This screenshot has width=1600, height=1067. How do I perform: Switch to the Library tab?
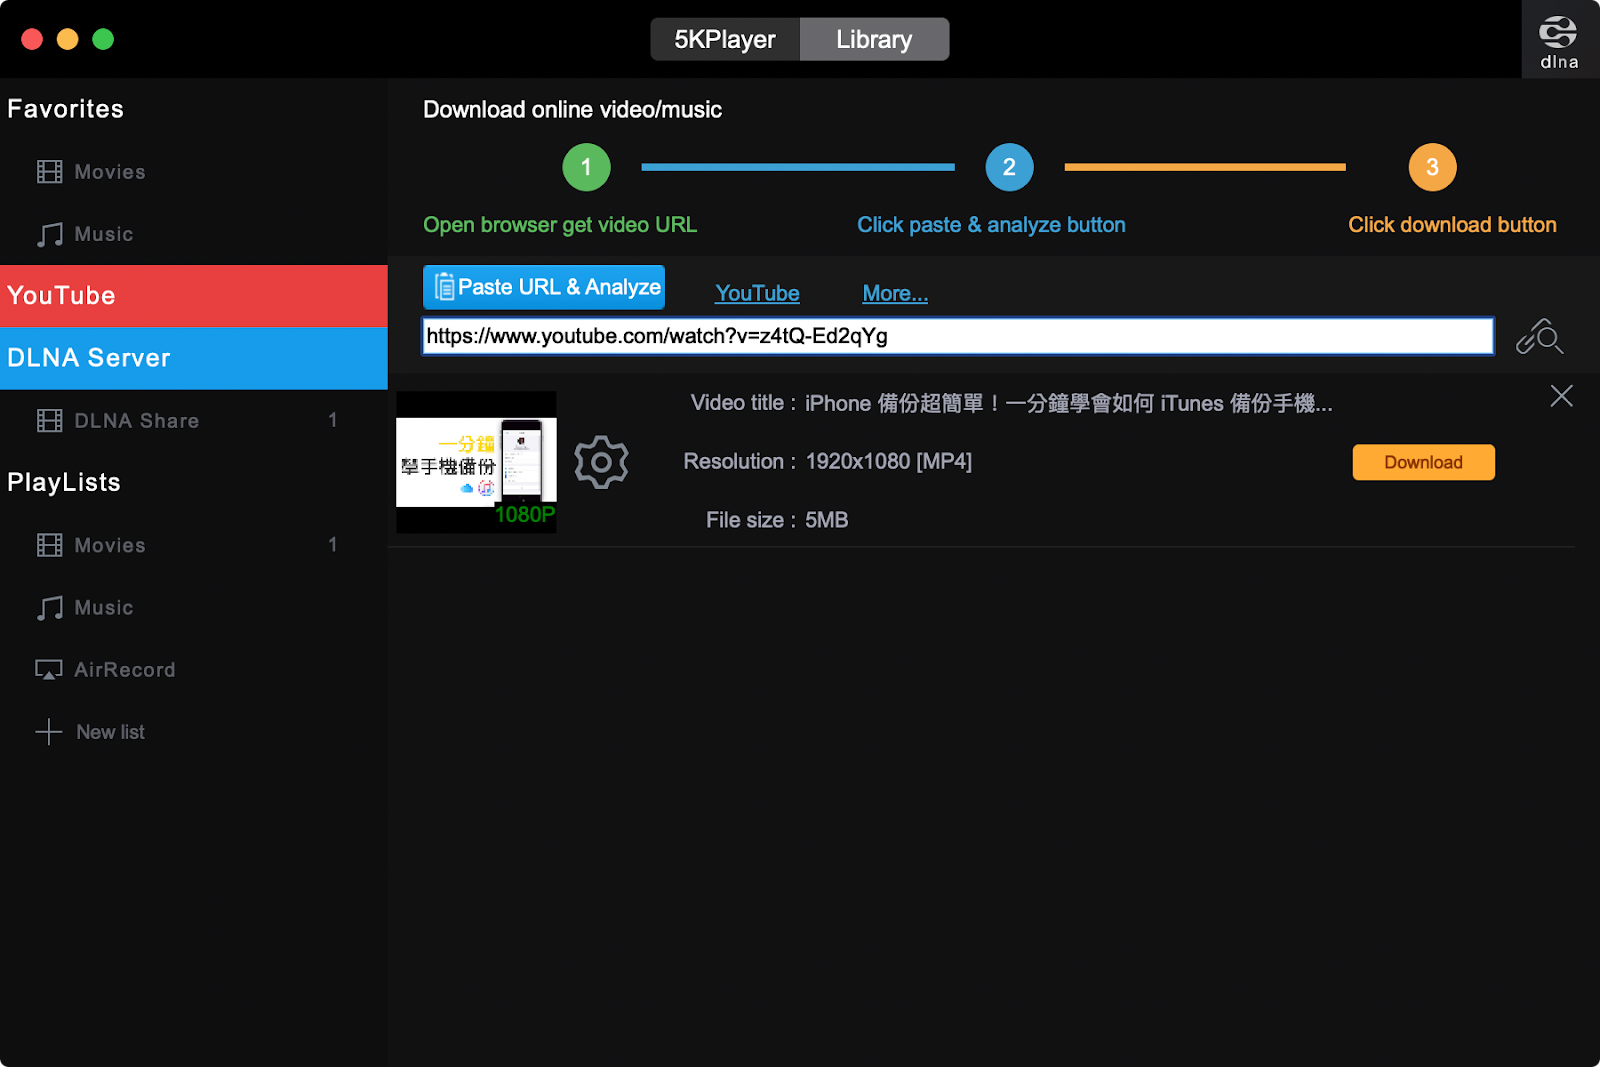click(874, 39)
